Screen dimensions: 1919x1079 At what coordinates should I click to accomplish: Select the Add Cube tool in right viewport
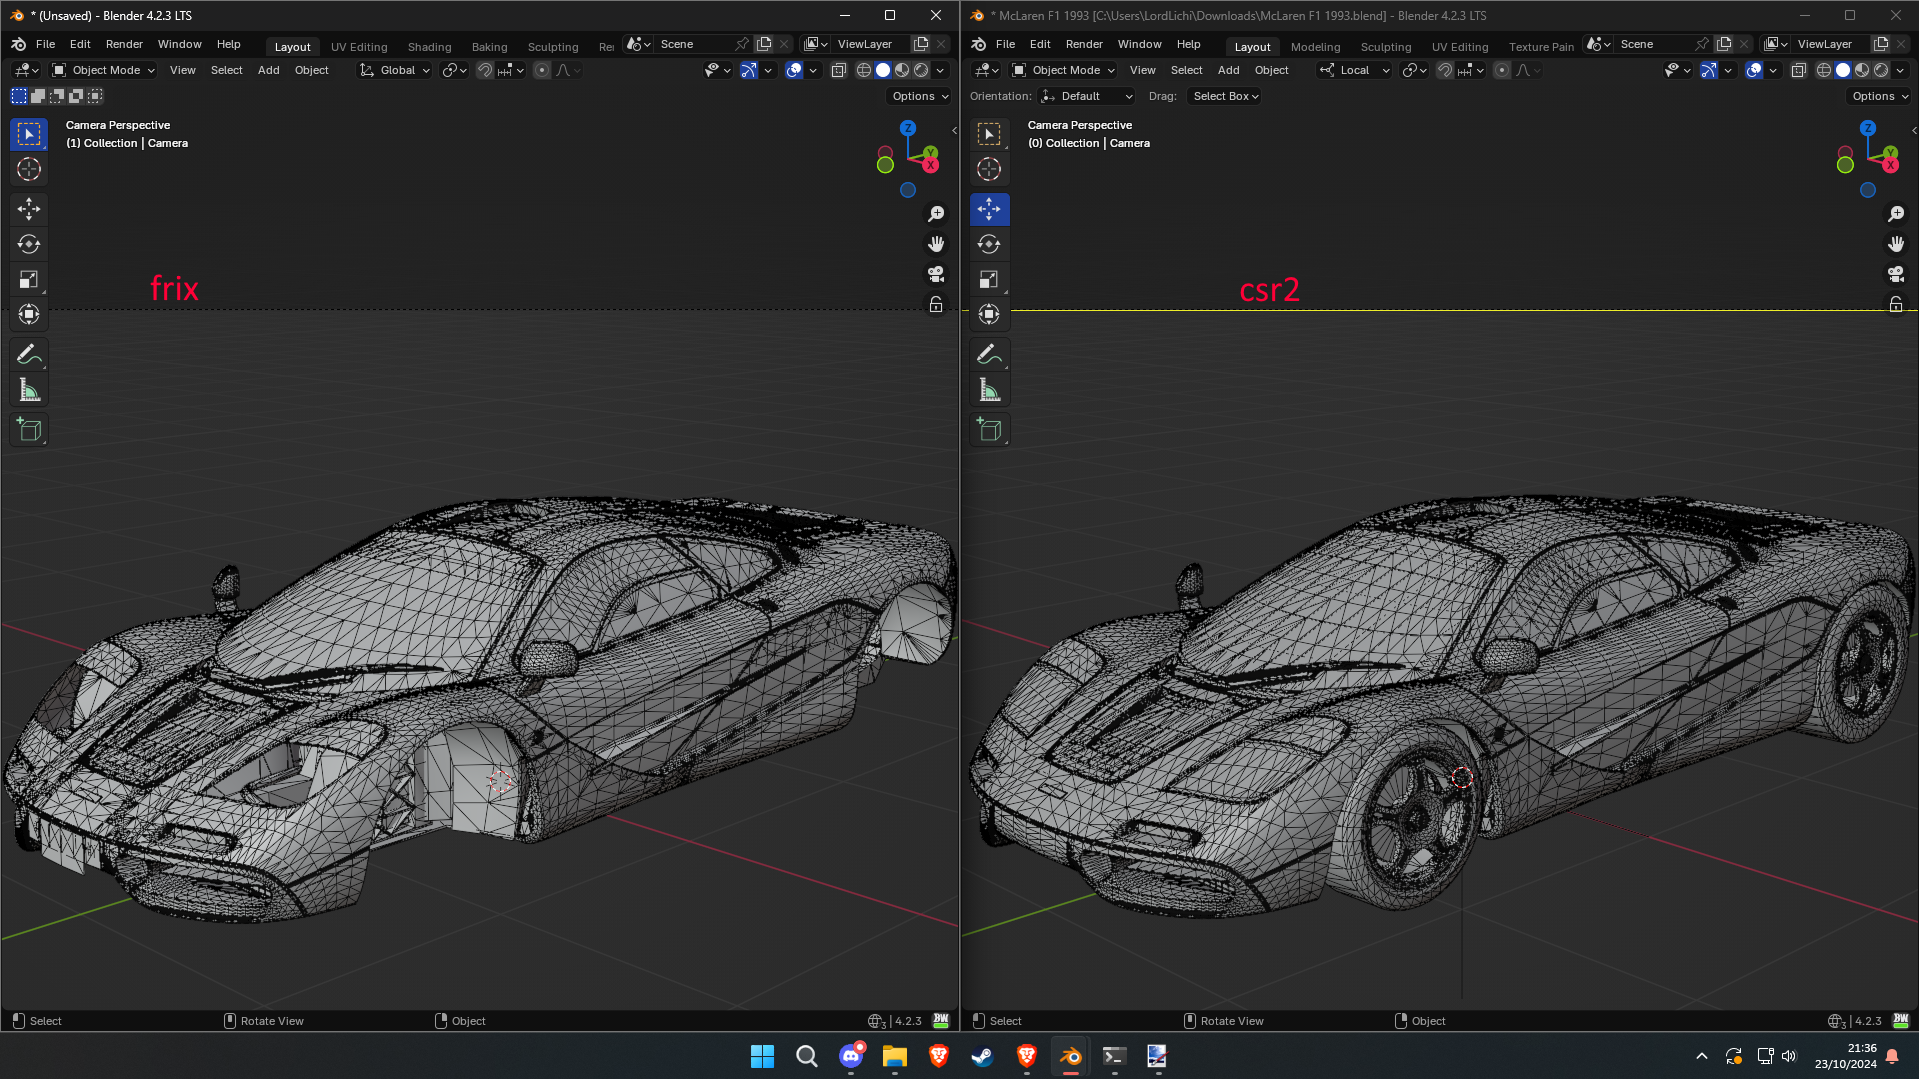989,430
